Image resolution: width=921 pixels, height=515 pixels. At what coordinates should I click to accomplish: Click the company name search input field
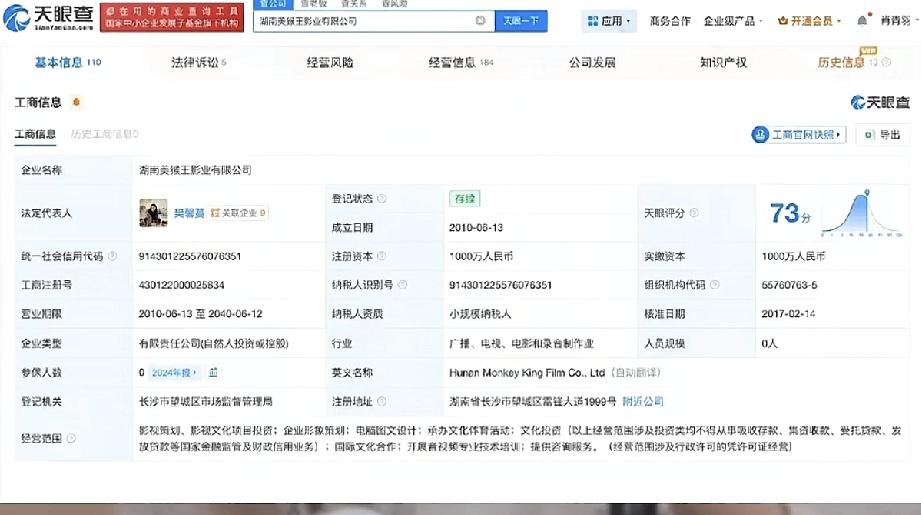point(364,21)
